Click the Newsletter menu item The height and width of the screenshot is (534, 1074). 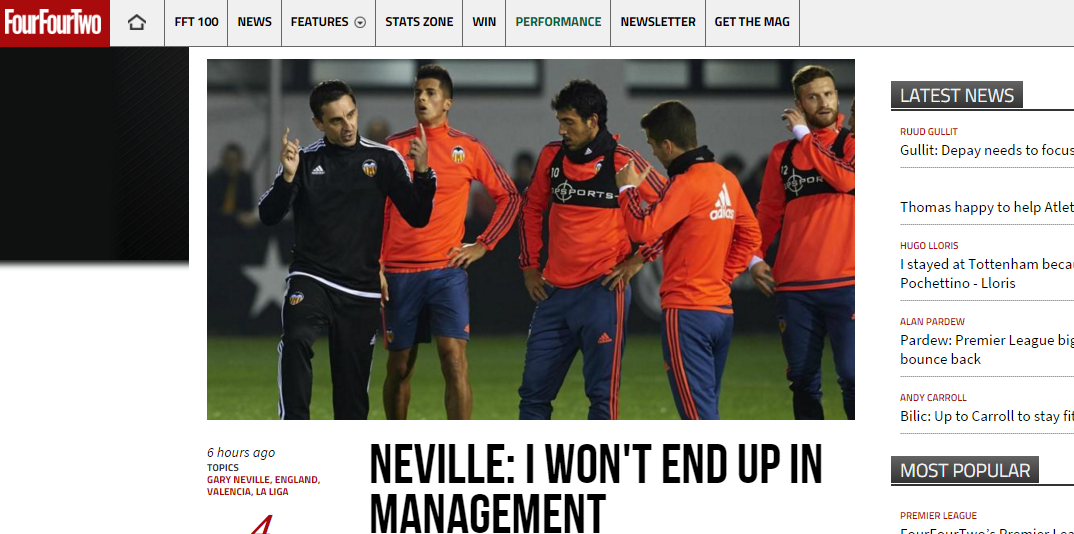[x=658, y=22]
